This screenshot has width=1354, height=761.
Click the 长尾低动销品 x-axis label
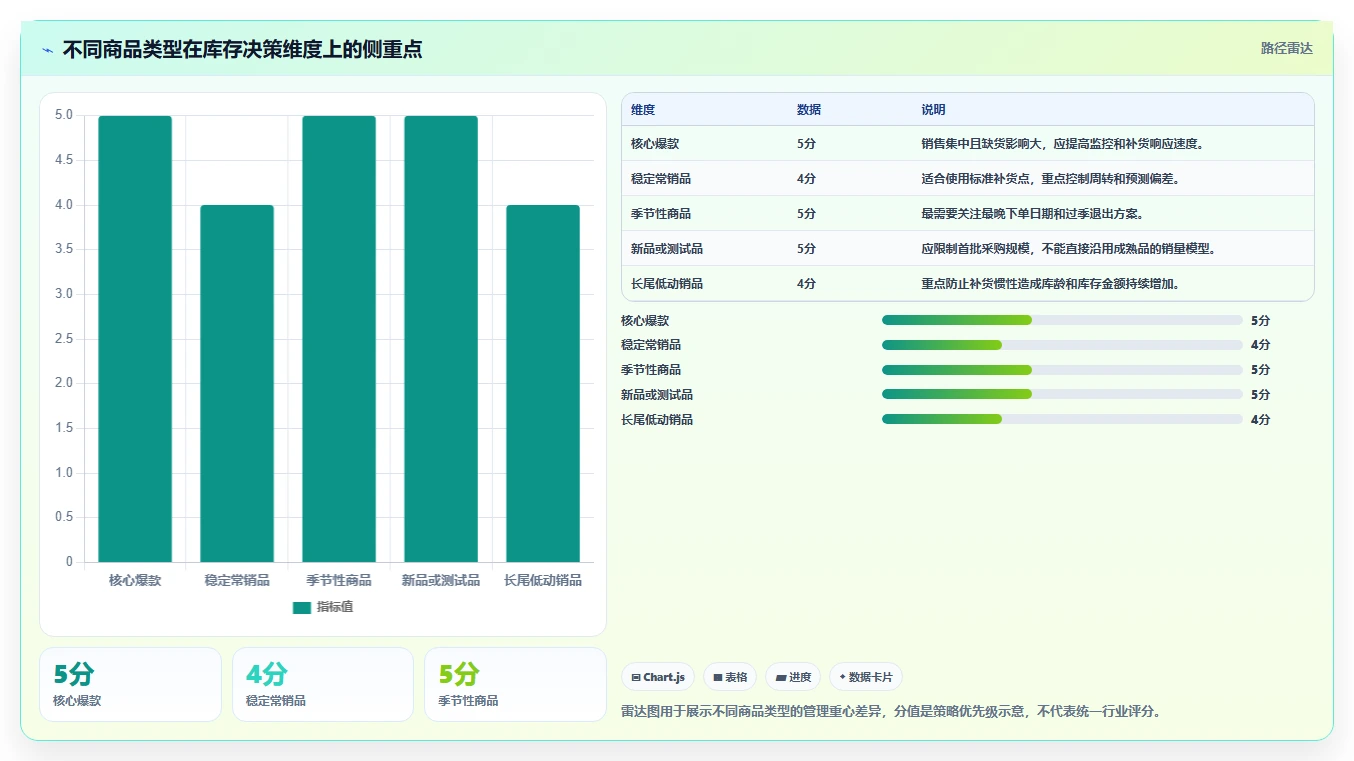(543, 580)
